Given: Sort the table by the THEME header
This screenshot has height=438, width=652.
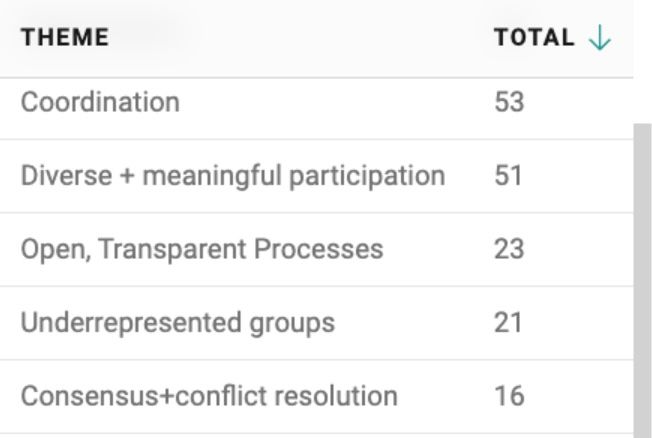Looking at the screenshot, I should pyautogui.click(x=65, y=37).
